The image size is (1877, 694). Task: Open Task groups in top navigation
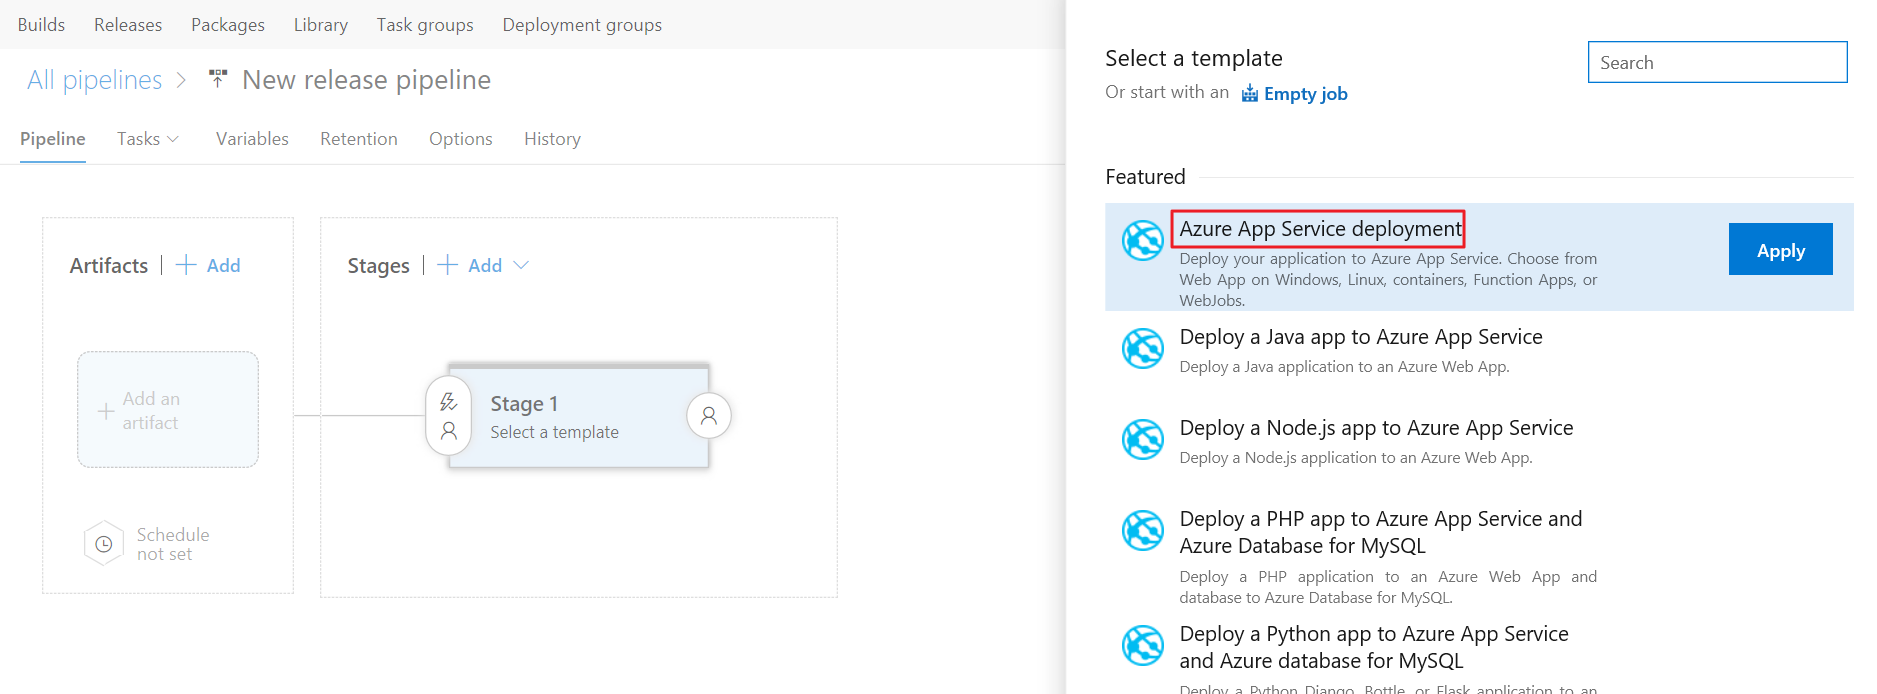coord(425,25)
